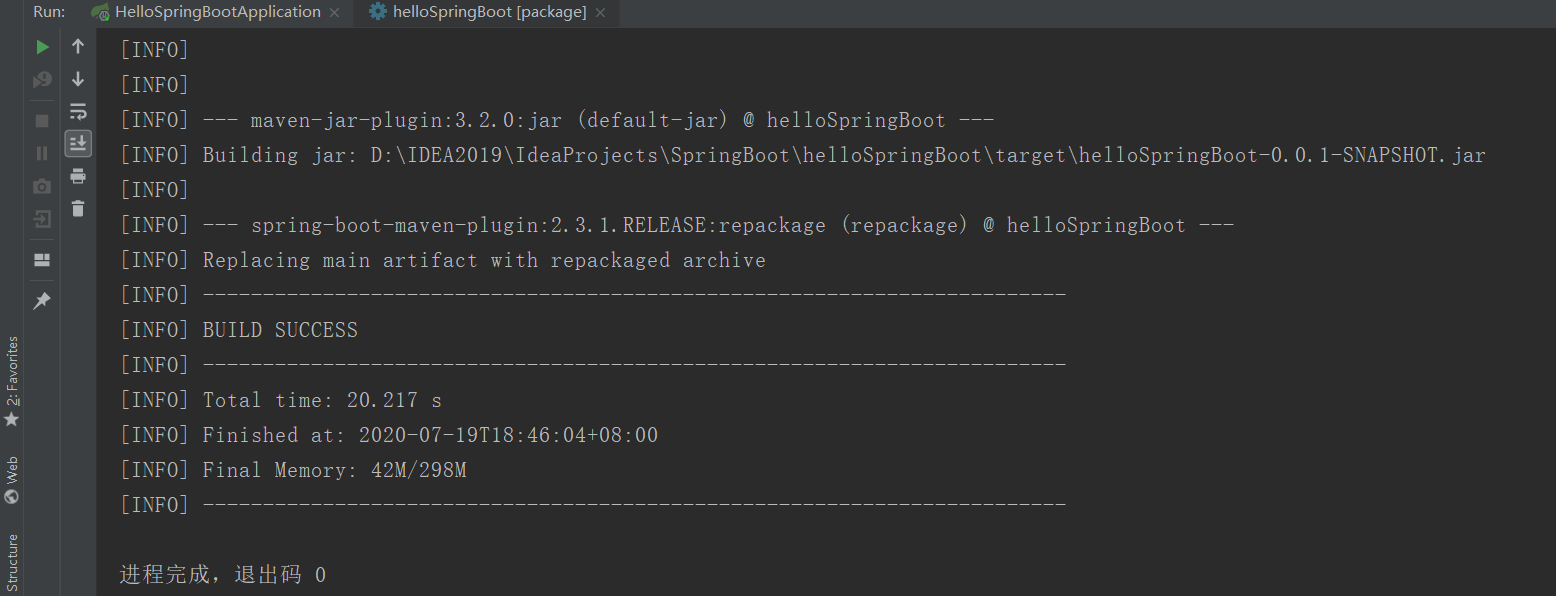Click the Stop process square icon
1556x596 pixels.
42,120
